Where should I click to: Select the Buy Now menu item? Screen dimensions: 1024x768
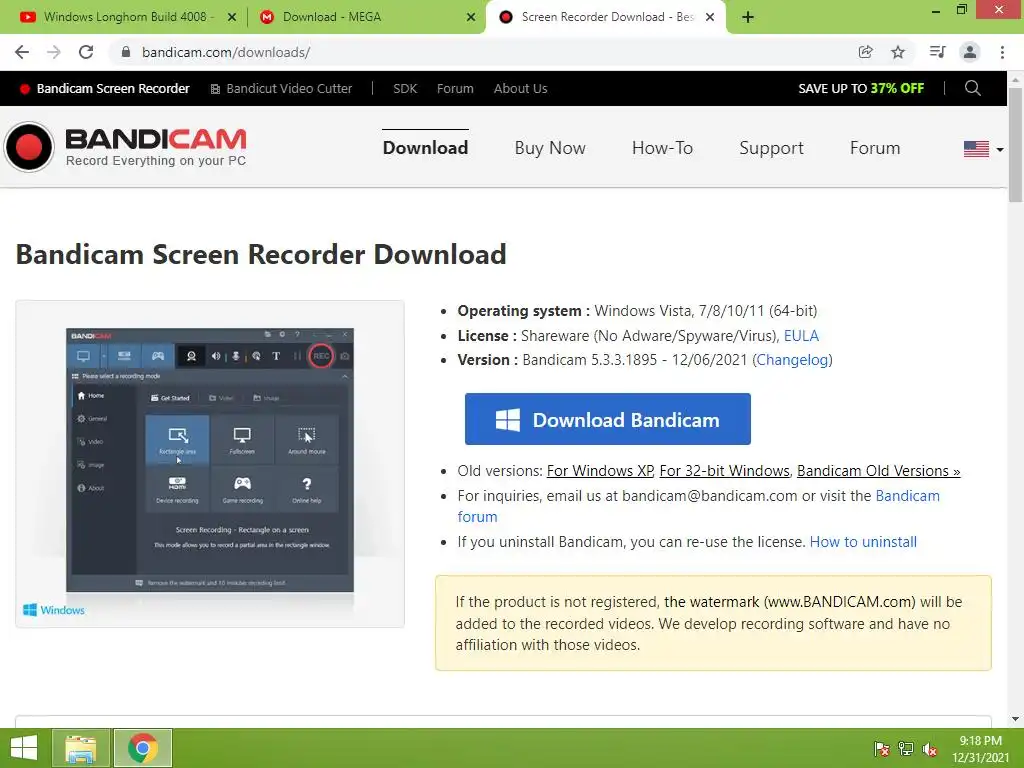pos(550,148)
